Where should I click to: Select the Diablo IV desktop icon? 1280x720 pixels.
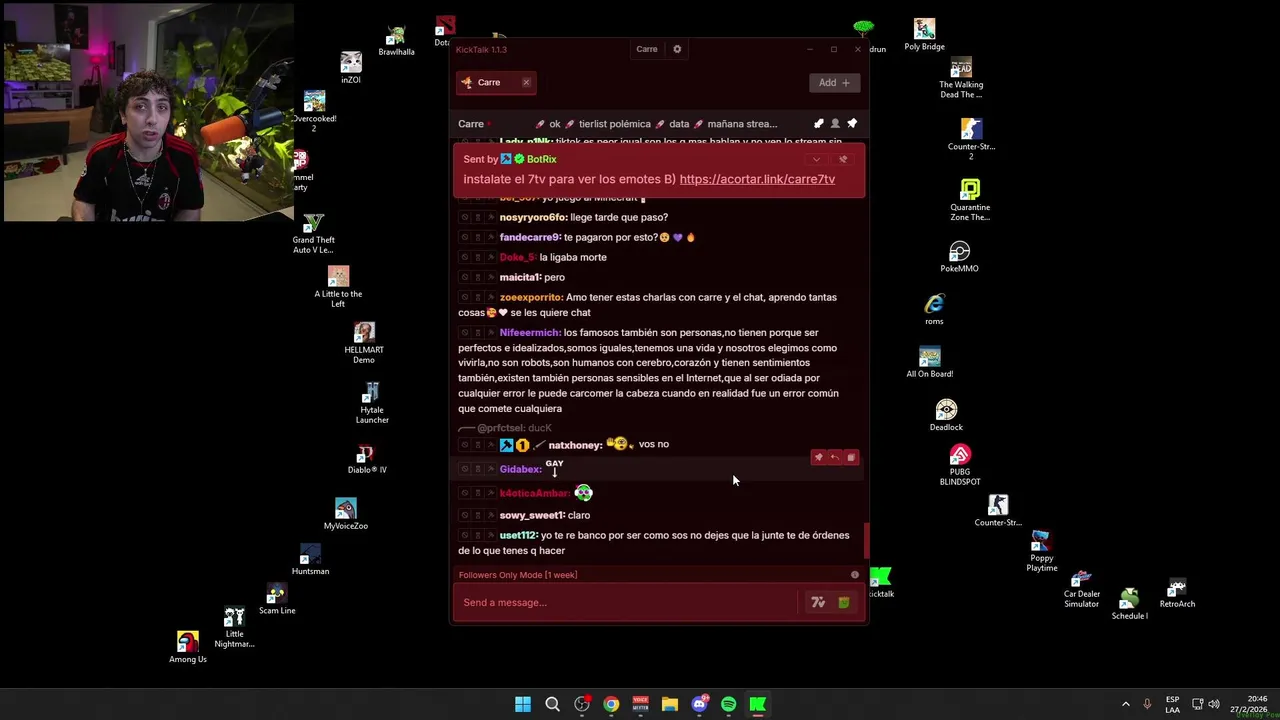click(367, 459)
